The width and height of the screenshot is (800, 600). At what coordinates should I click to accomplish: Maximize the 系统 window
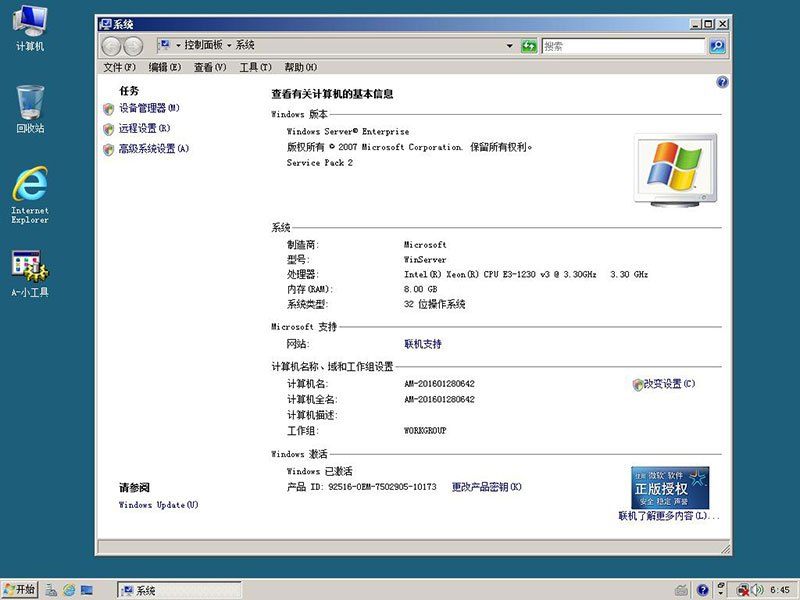(708, 24)
